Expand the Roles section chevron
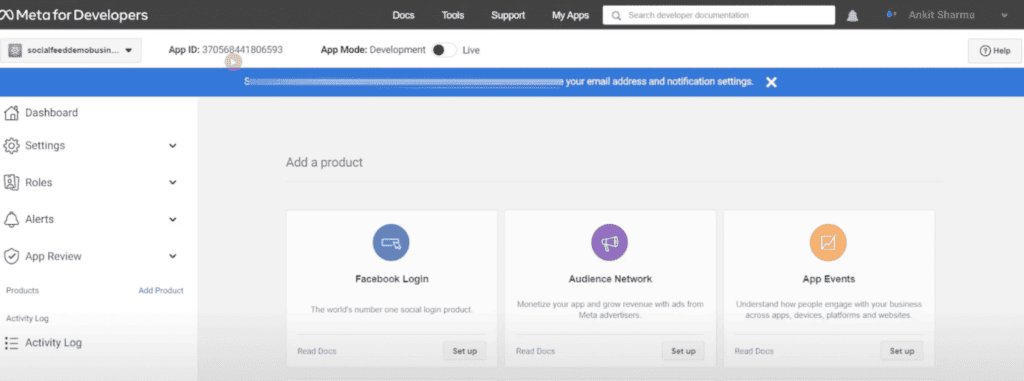The width and height of the screenshot is (1024, 381). (x=172, y=182)
